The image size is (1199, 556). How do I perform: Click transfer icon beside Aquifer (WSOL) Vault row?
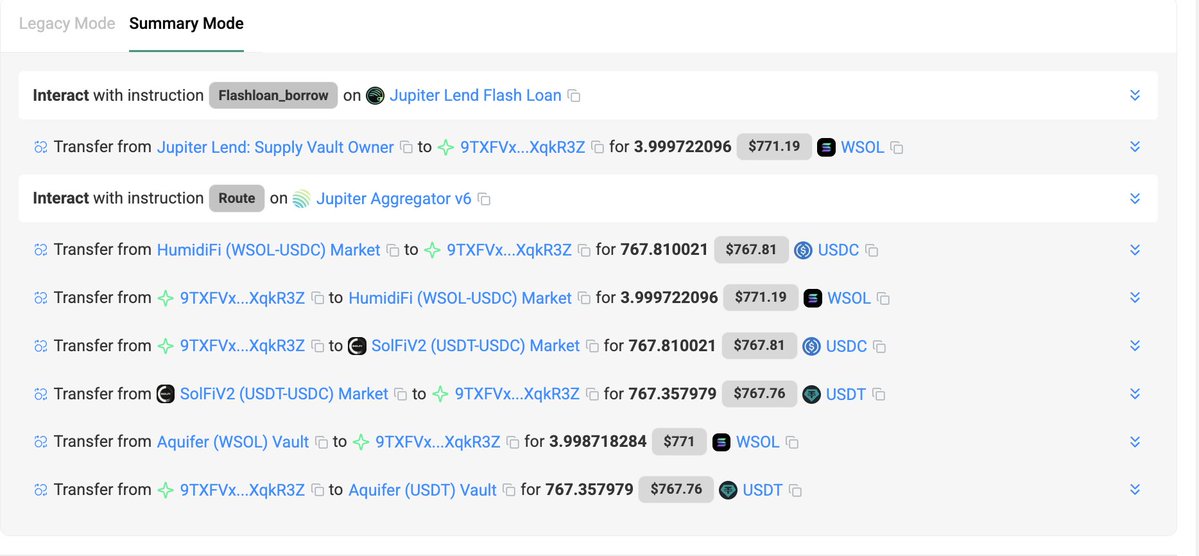41,442
